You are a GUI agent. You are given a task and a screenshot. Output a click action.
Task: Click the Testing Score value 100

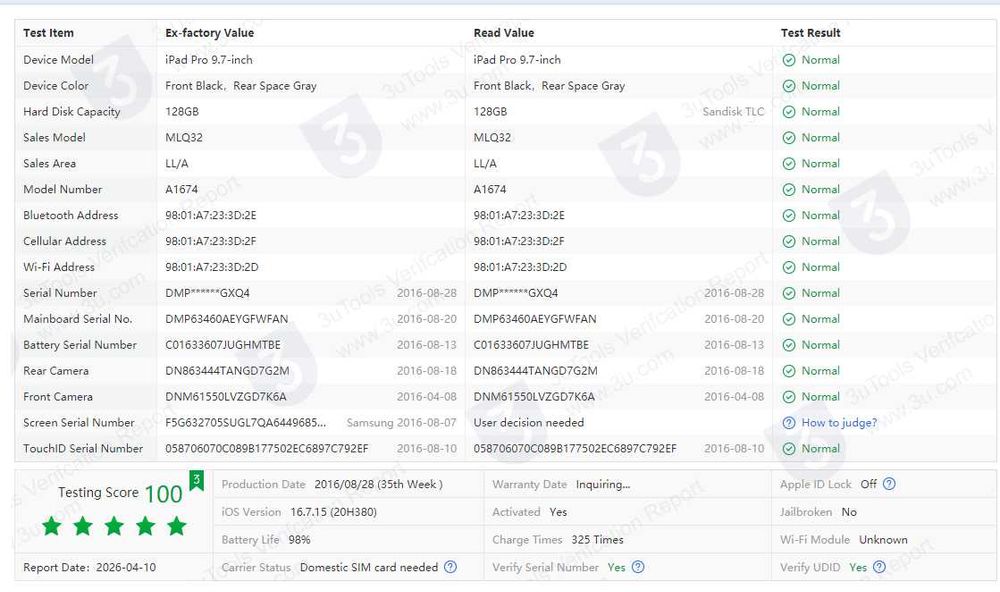163,494
